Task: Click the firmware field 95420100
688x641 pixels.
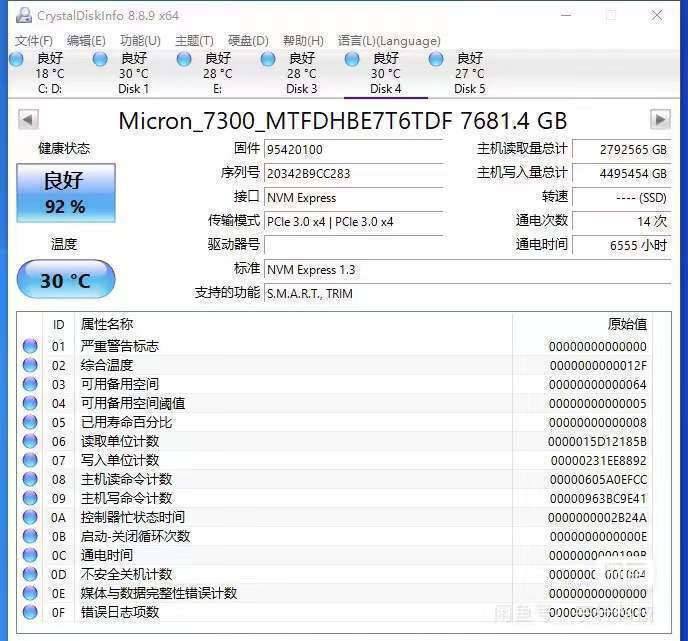Action: tap(353, 150)
